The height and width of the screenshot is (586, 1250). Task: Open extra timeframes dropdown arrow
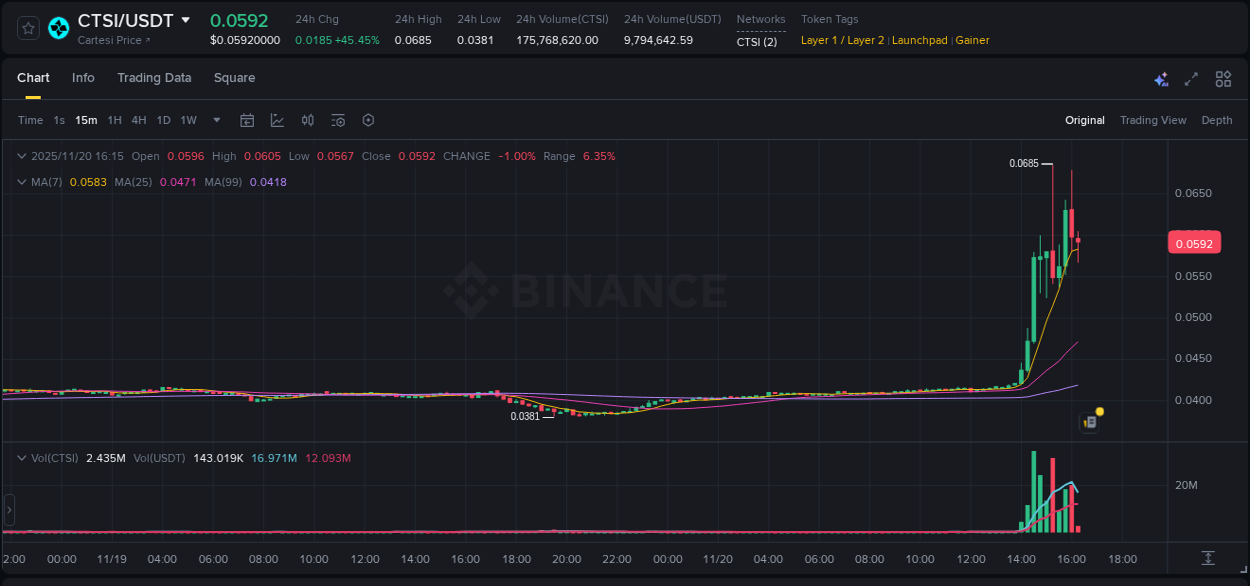coord(215,120)
